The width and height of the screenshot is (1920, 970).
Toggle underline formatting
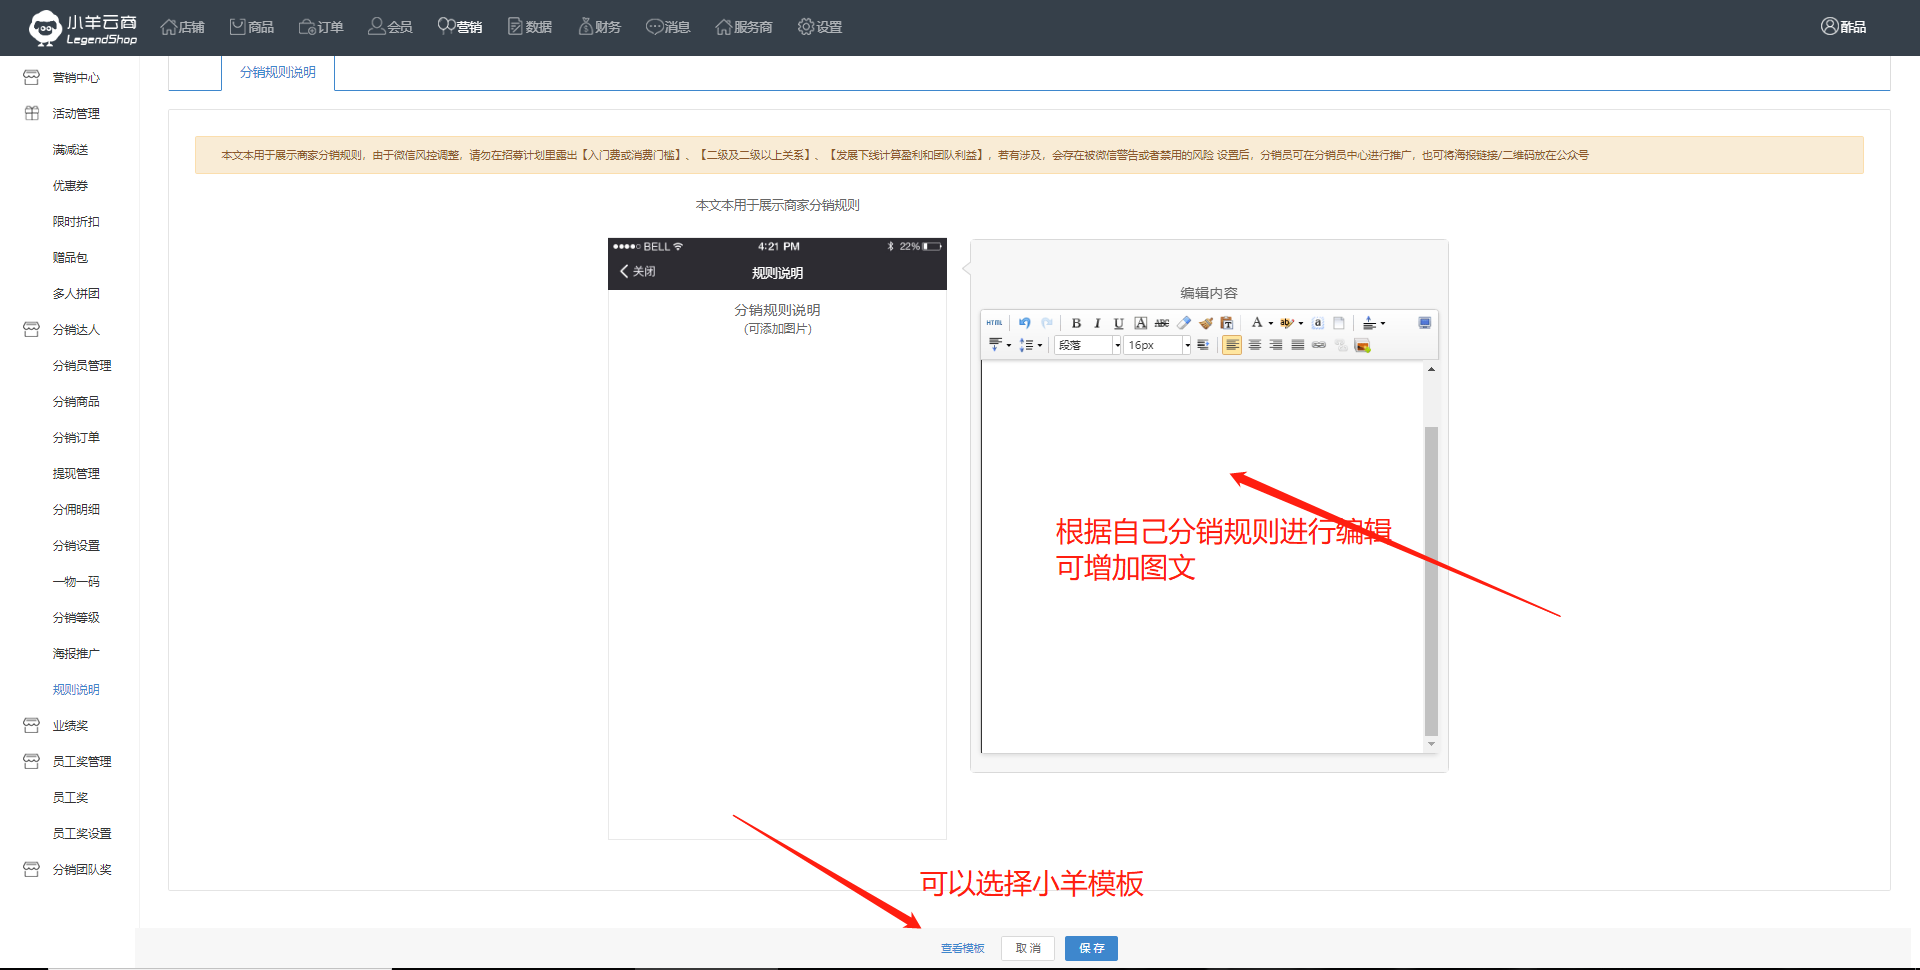coord(1119,323)
